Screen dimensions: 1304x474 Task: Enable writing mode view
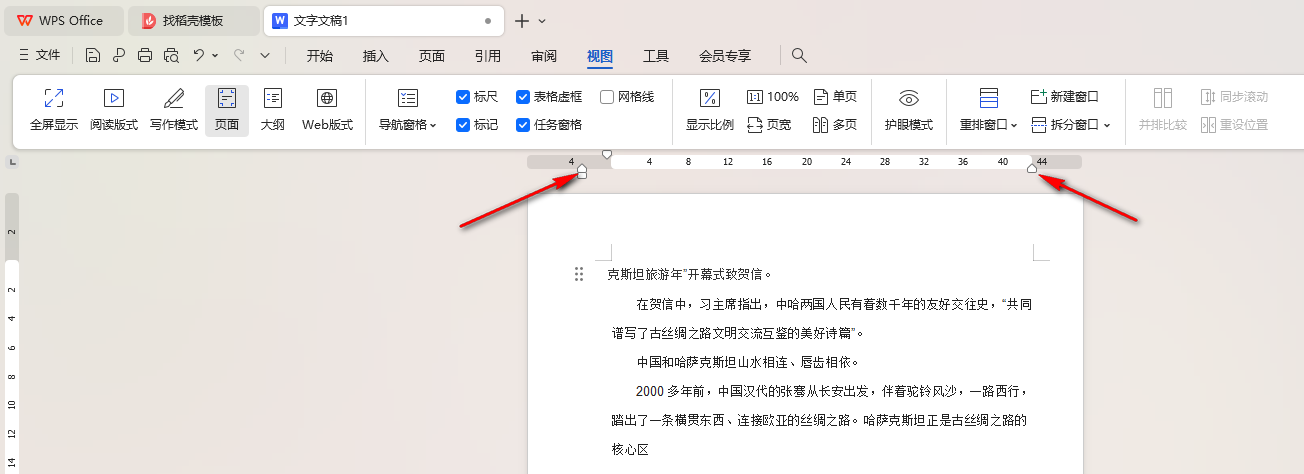point(174,110)
